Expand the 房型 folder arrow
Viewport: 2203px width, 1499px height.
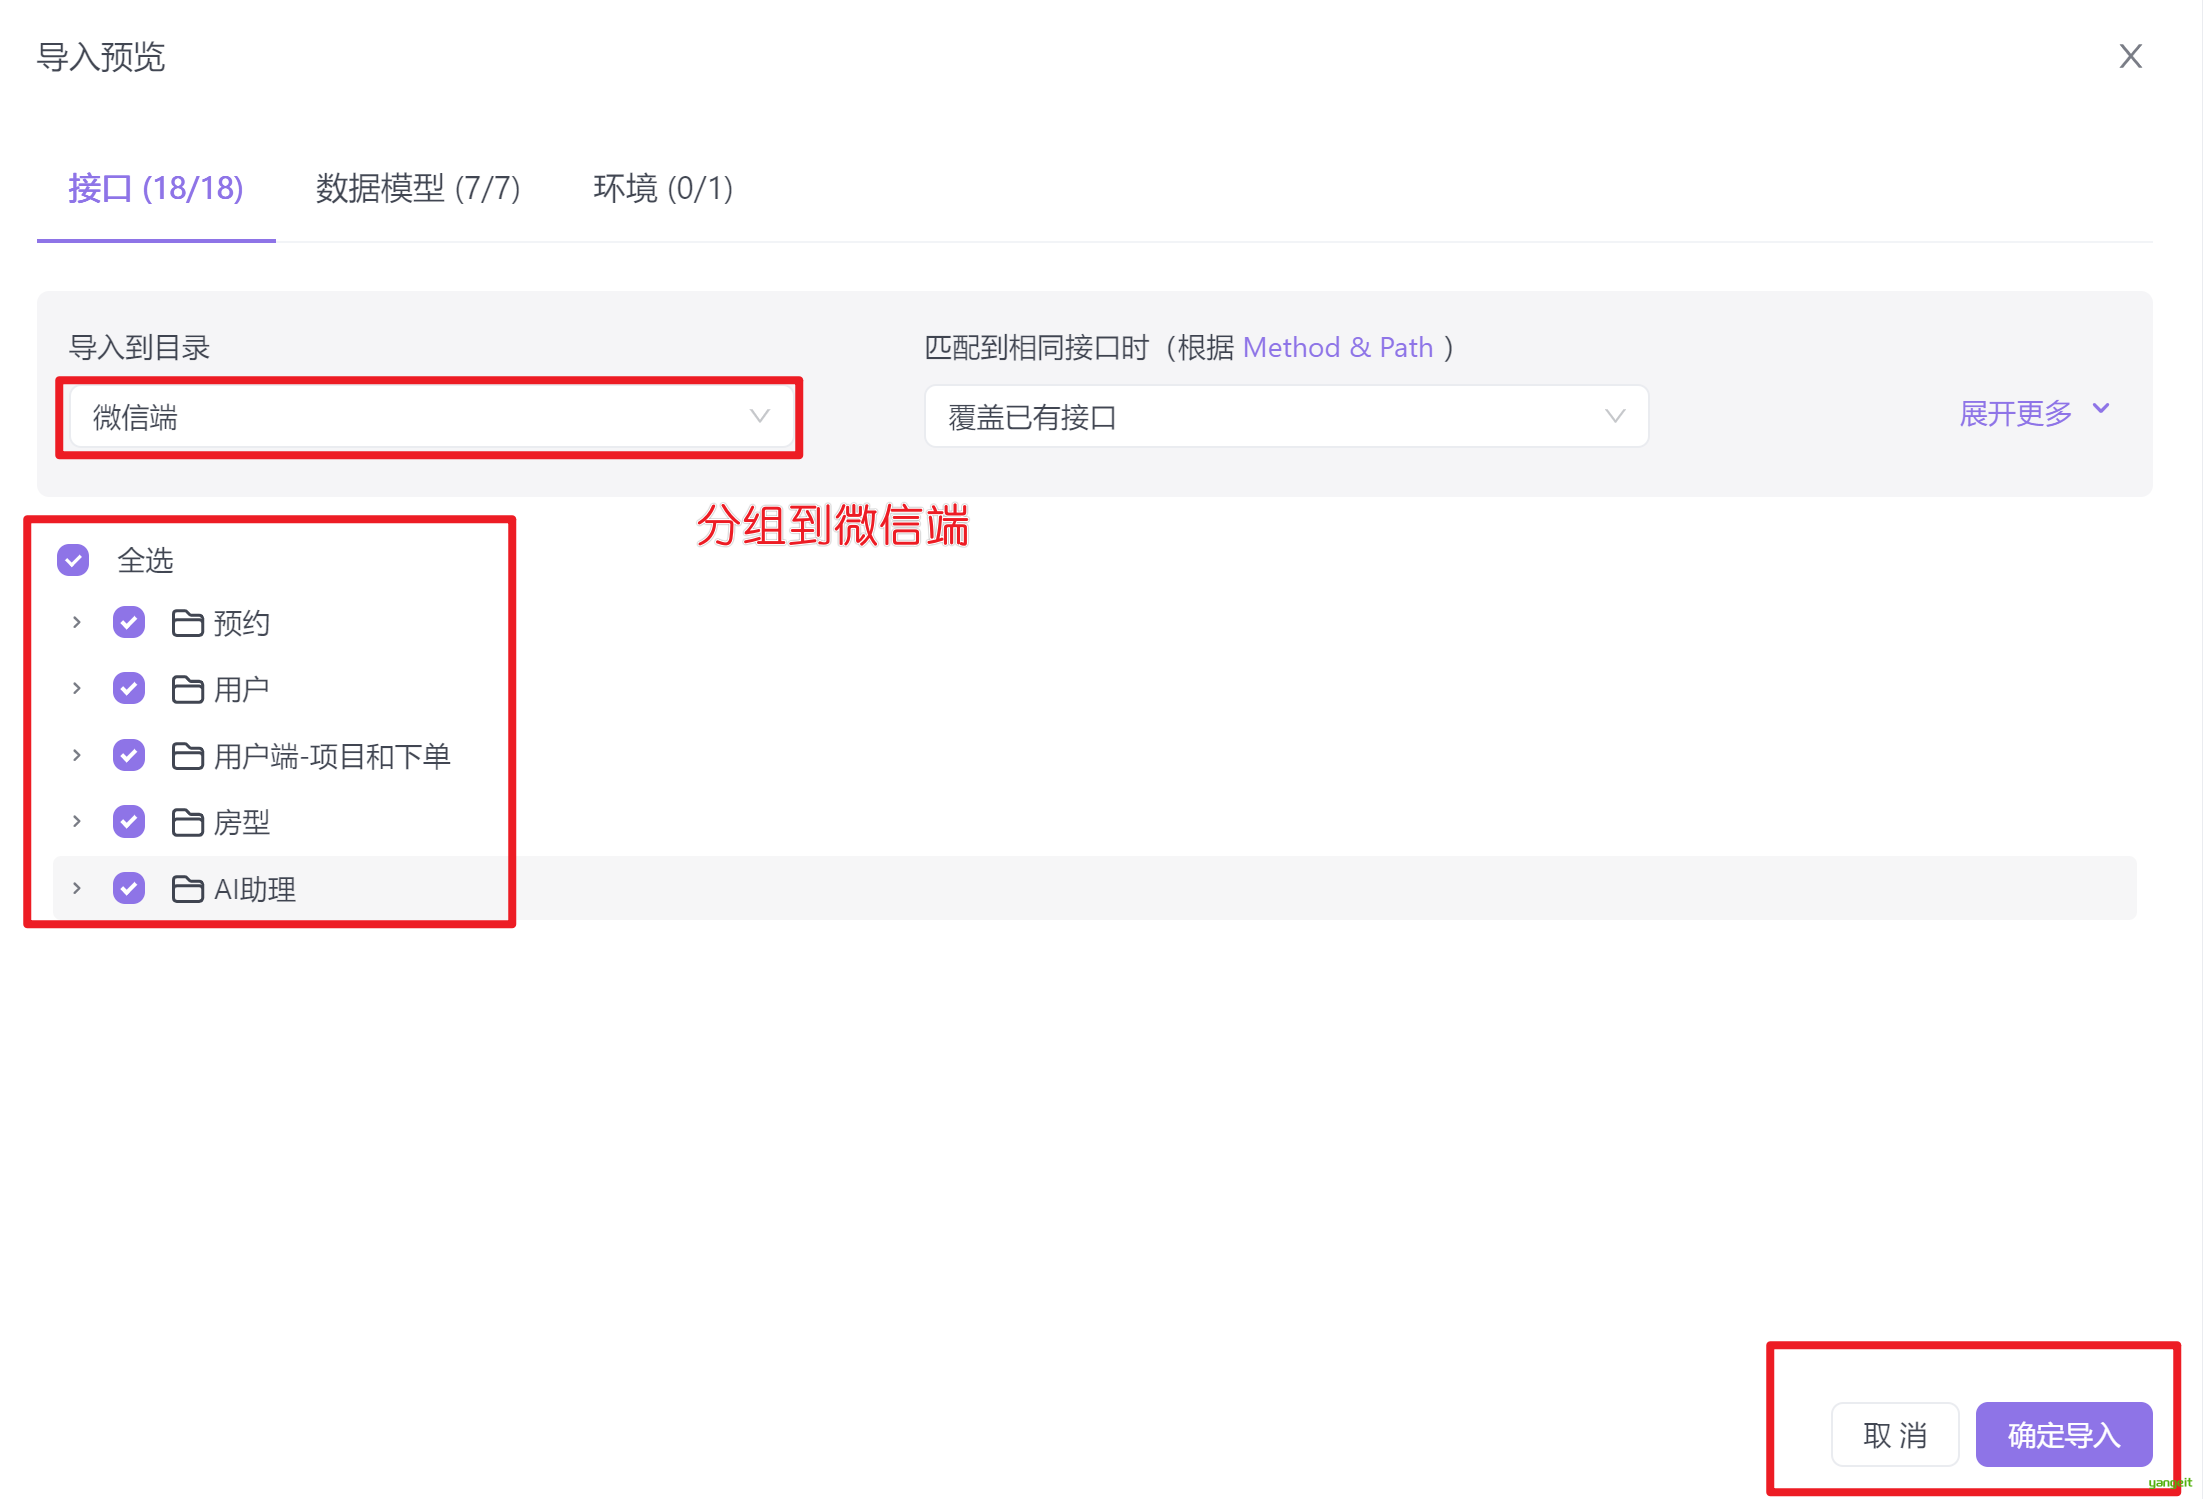point(77,821)
